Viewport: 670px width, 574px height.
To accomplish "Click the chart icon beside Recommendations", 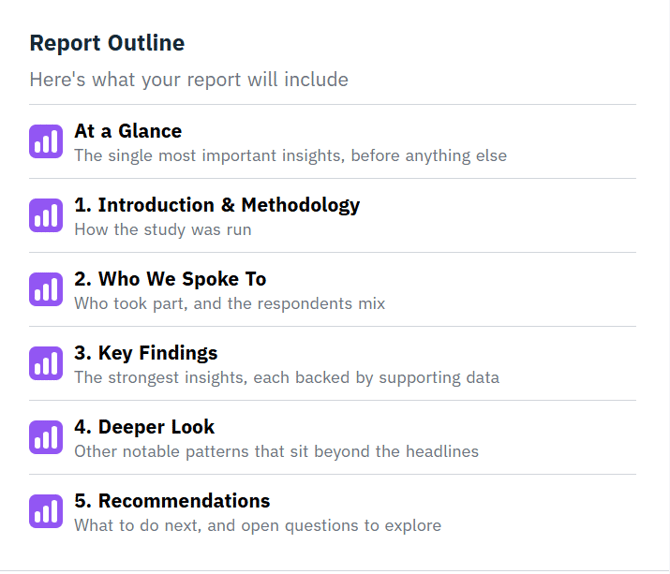I will click(46, 511).
